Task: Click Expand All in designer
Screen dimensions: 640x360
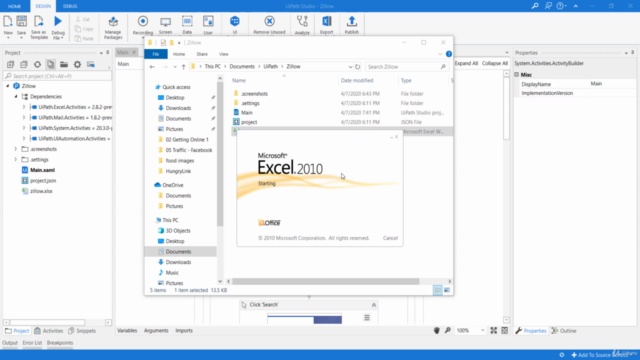Action: click(x=466, y=63)
